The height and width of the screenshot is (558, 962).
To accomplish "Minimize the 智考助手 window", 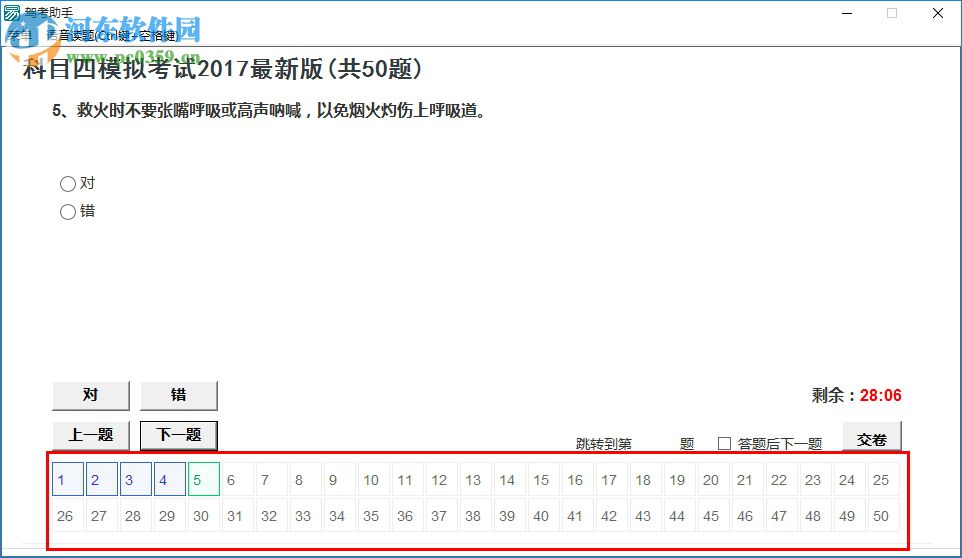I will coord(847,13).
